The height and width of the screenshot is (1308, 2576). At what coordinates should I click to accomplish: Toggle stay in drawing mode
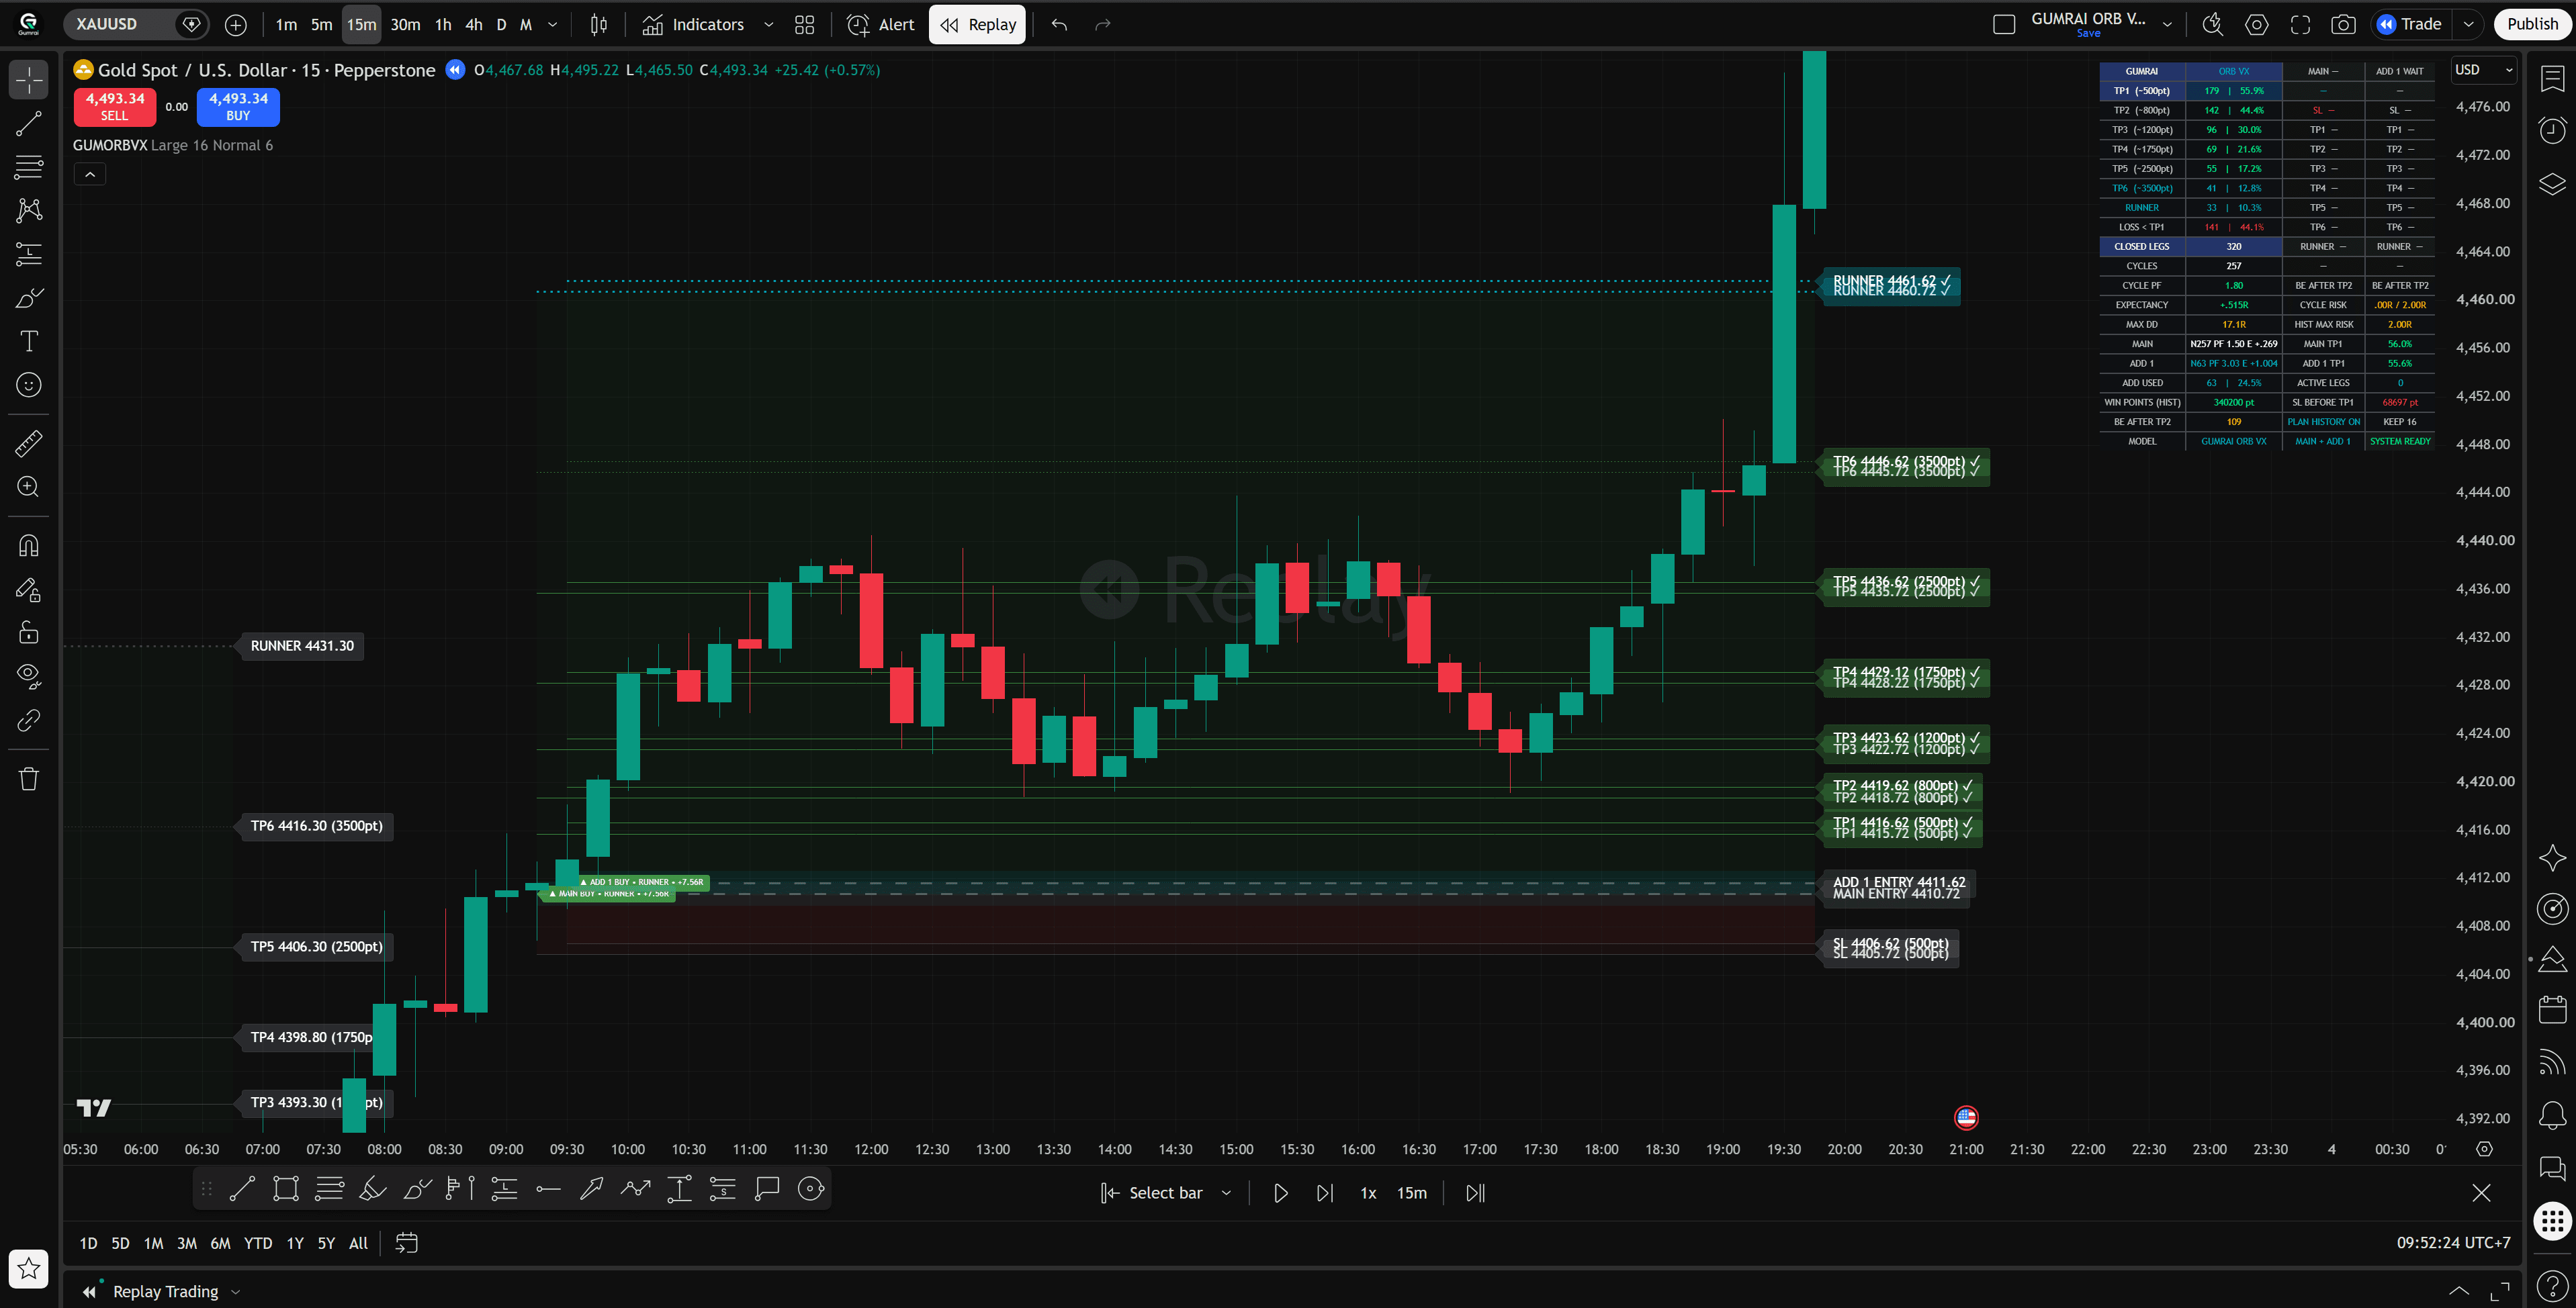tap(29, 590)
